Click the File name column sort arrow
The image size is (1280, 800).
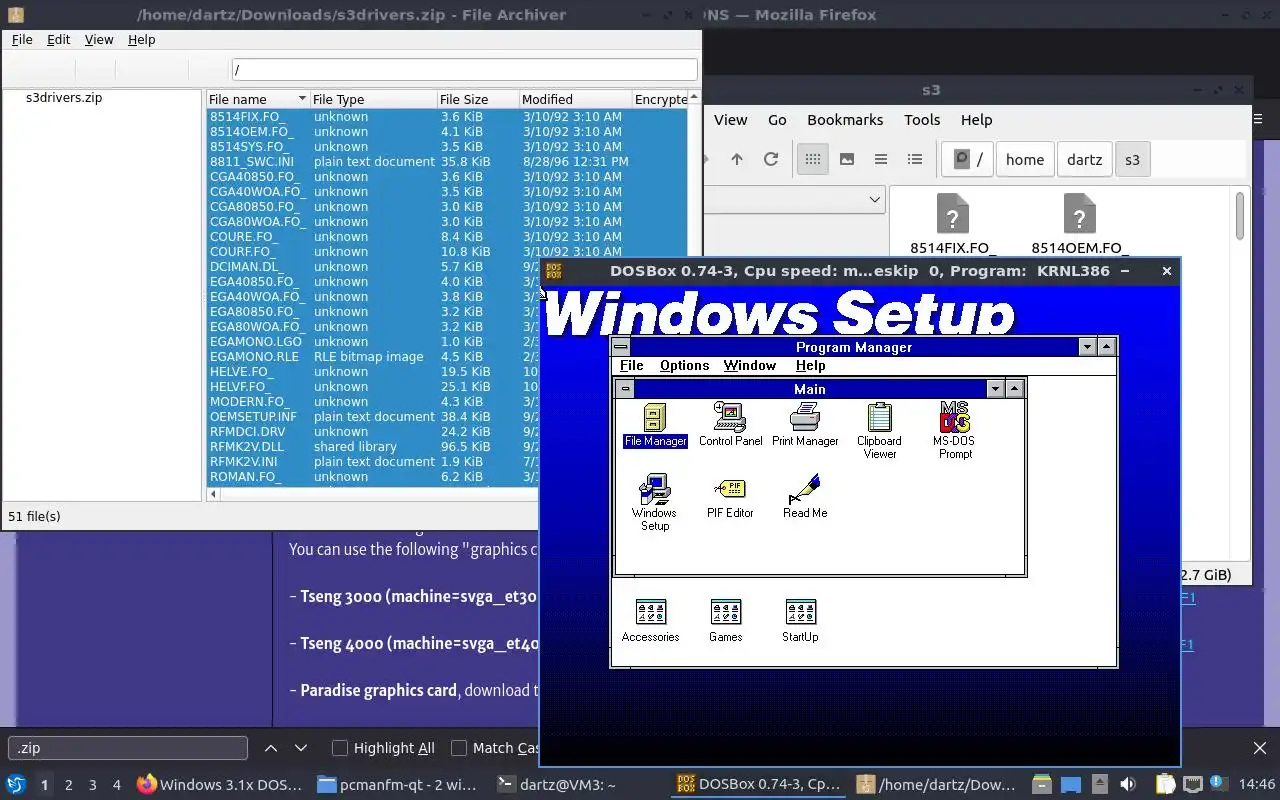(x=302, y=99)
